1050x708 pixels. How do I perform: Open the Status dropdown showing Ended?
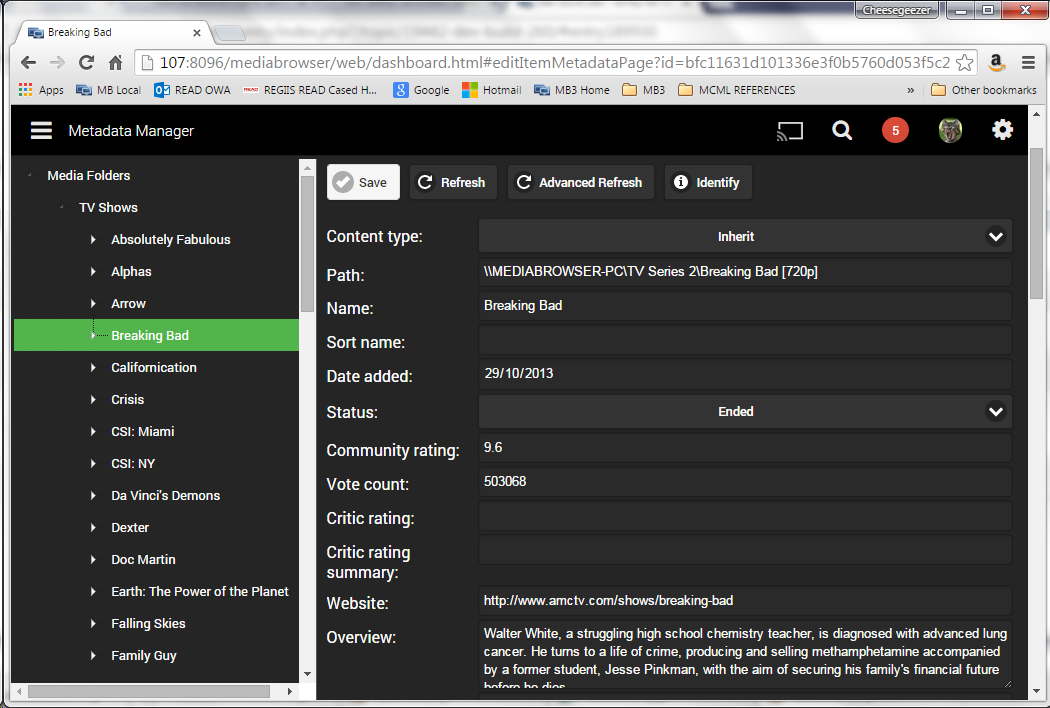click(x=745, y=412)
